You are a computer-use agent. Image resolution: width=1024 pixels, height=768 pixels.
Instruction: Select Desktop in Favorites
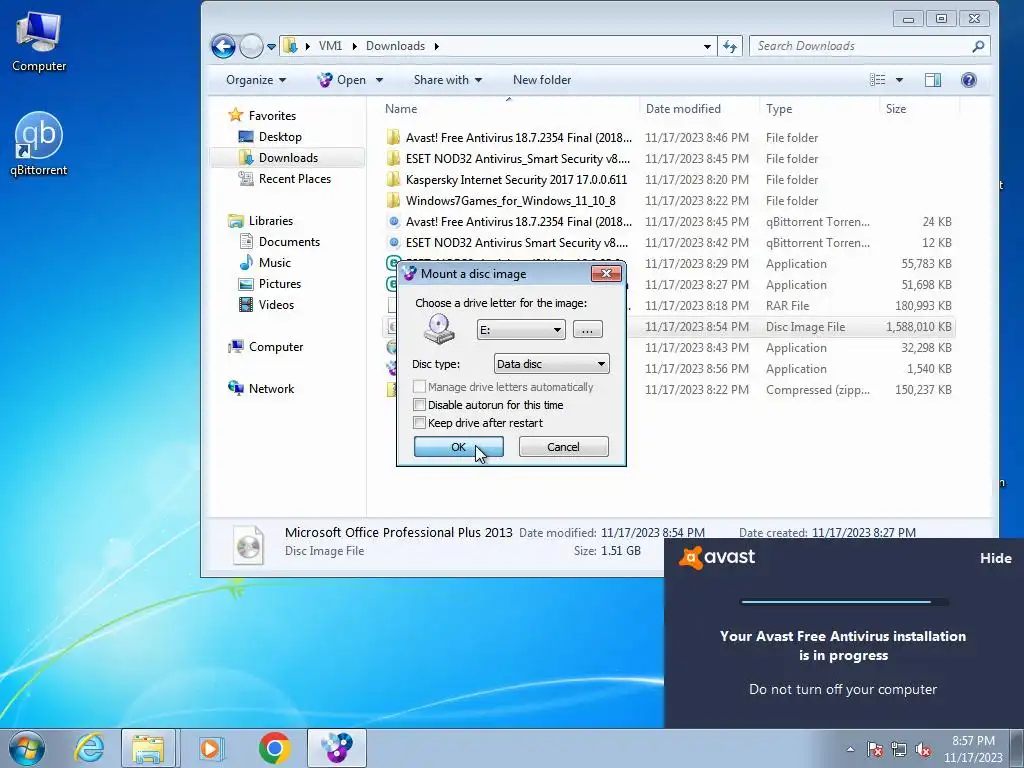point(280,136)
